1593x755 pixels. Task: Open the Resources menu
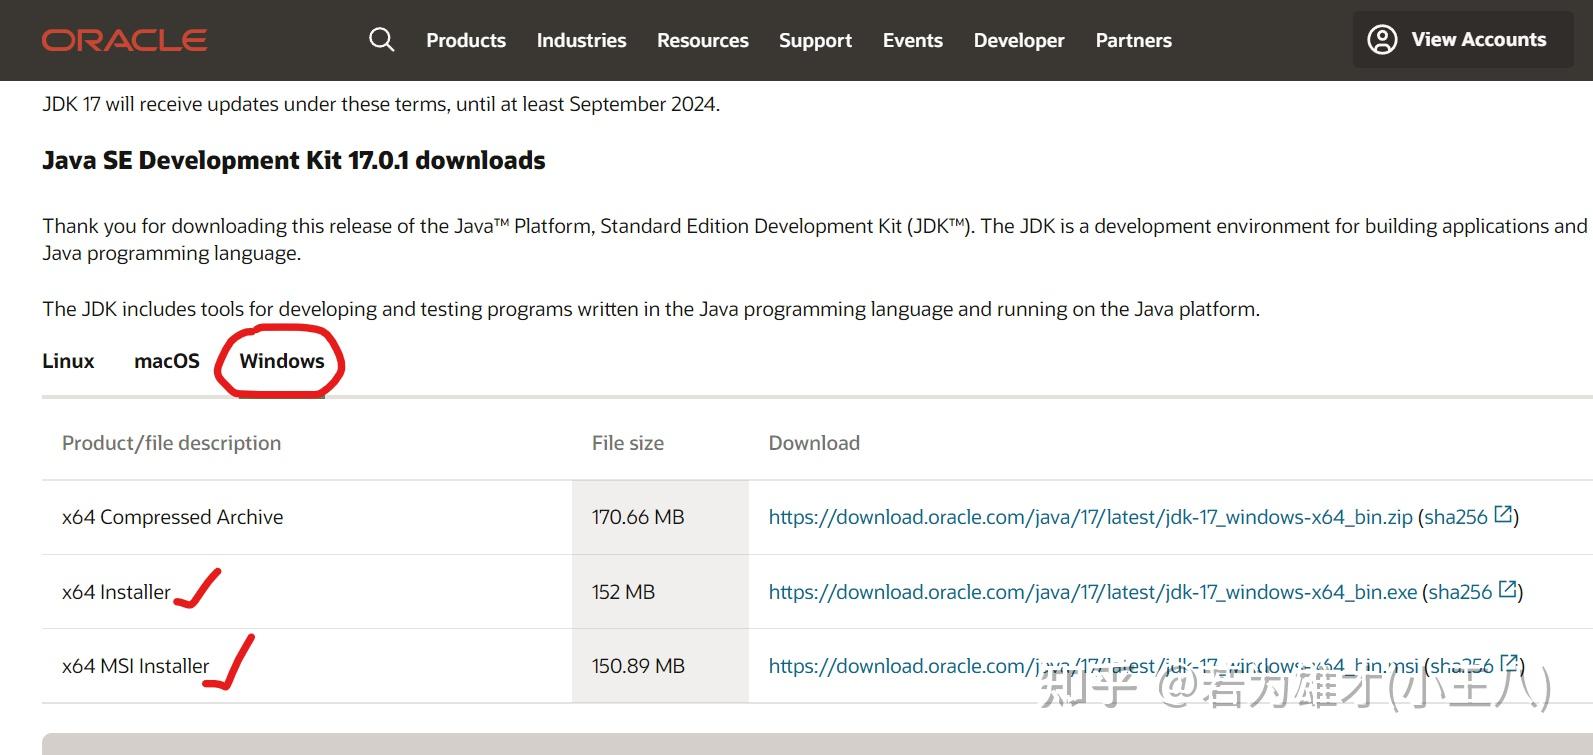[x=702, y=40]
